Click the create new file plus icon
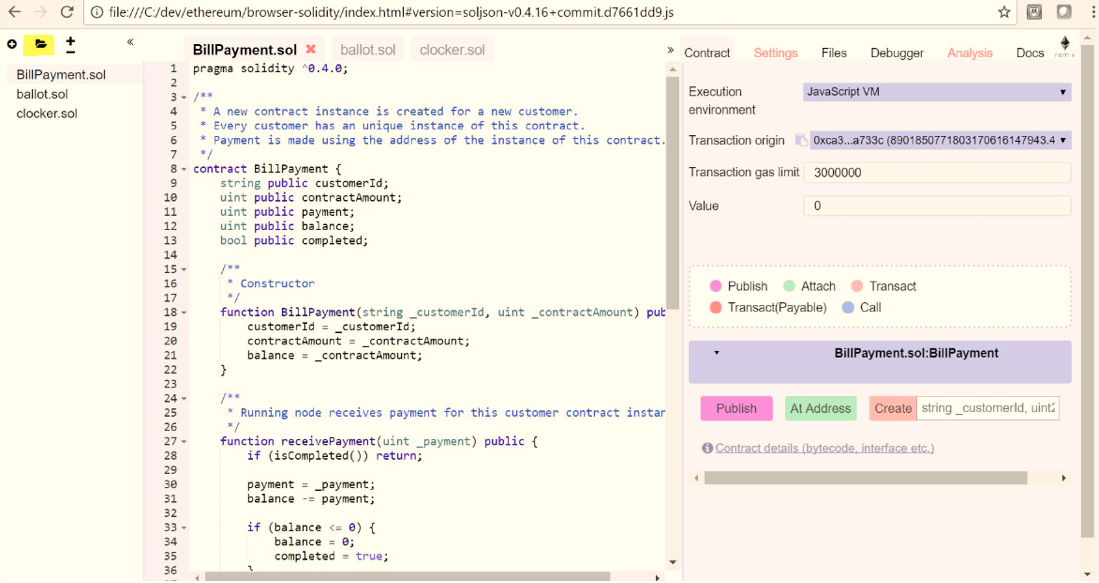 [12, 44]
